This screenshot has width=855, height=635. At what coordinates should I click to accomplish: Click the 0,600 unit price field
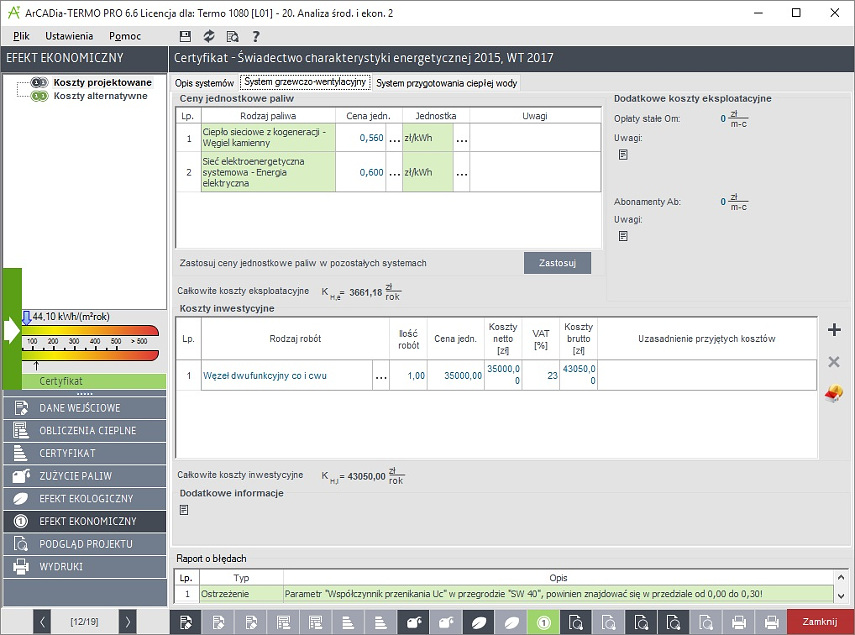pos(360,172)
